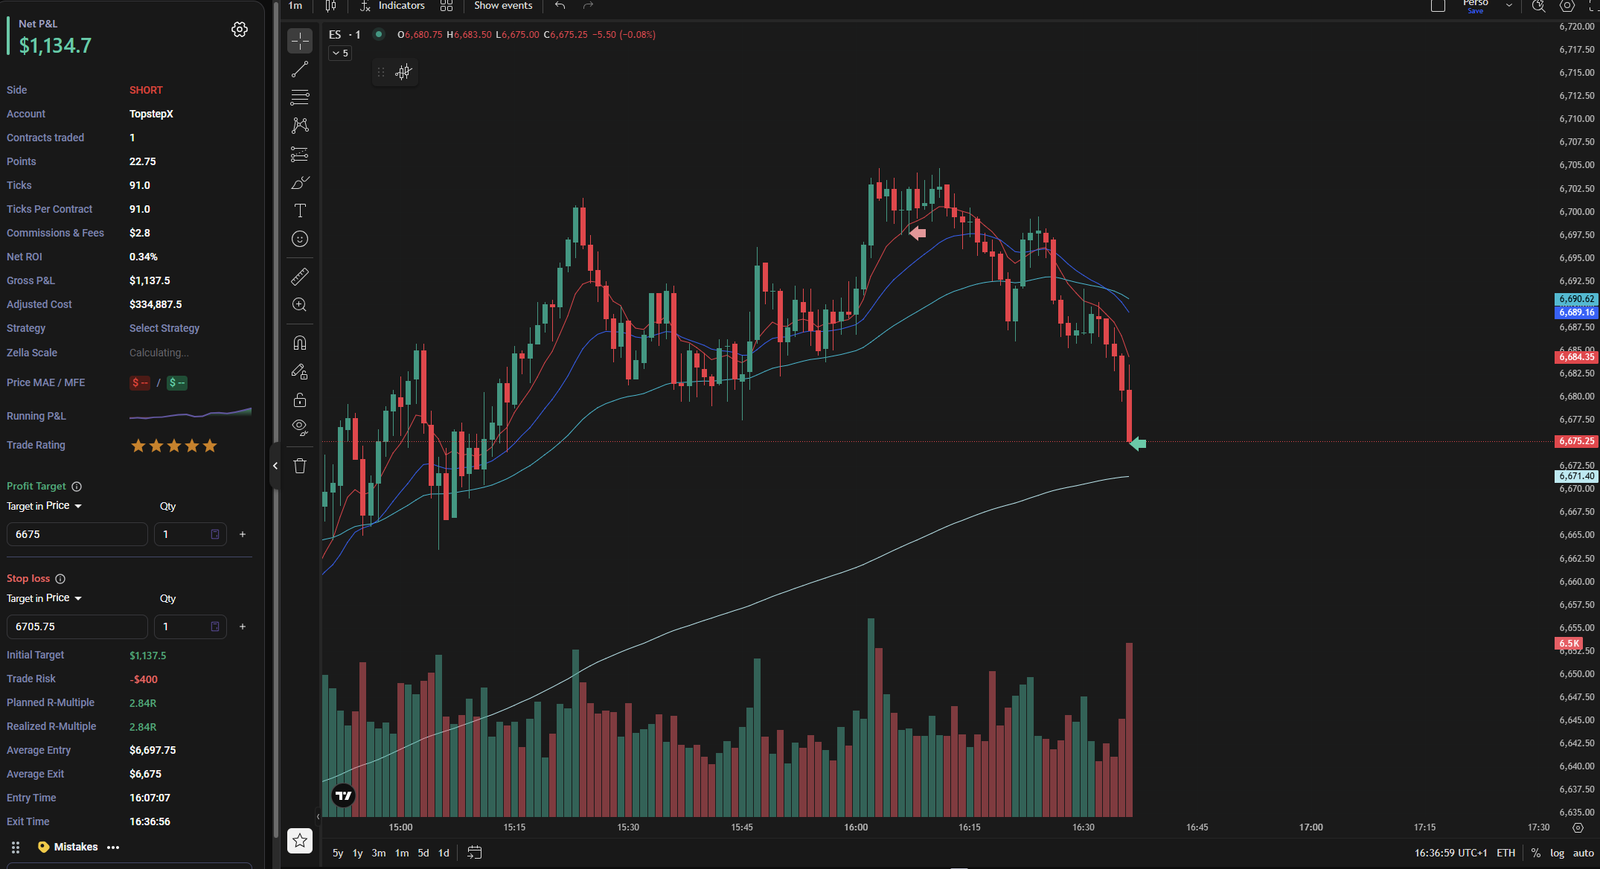This screenshot has height=869, width=1600.
Task: Open Stop loss 'Target in Price' dropdown
Action: [45, 598]
